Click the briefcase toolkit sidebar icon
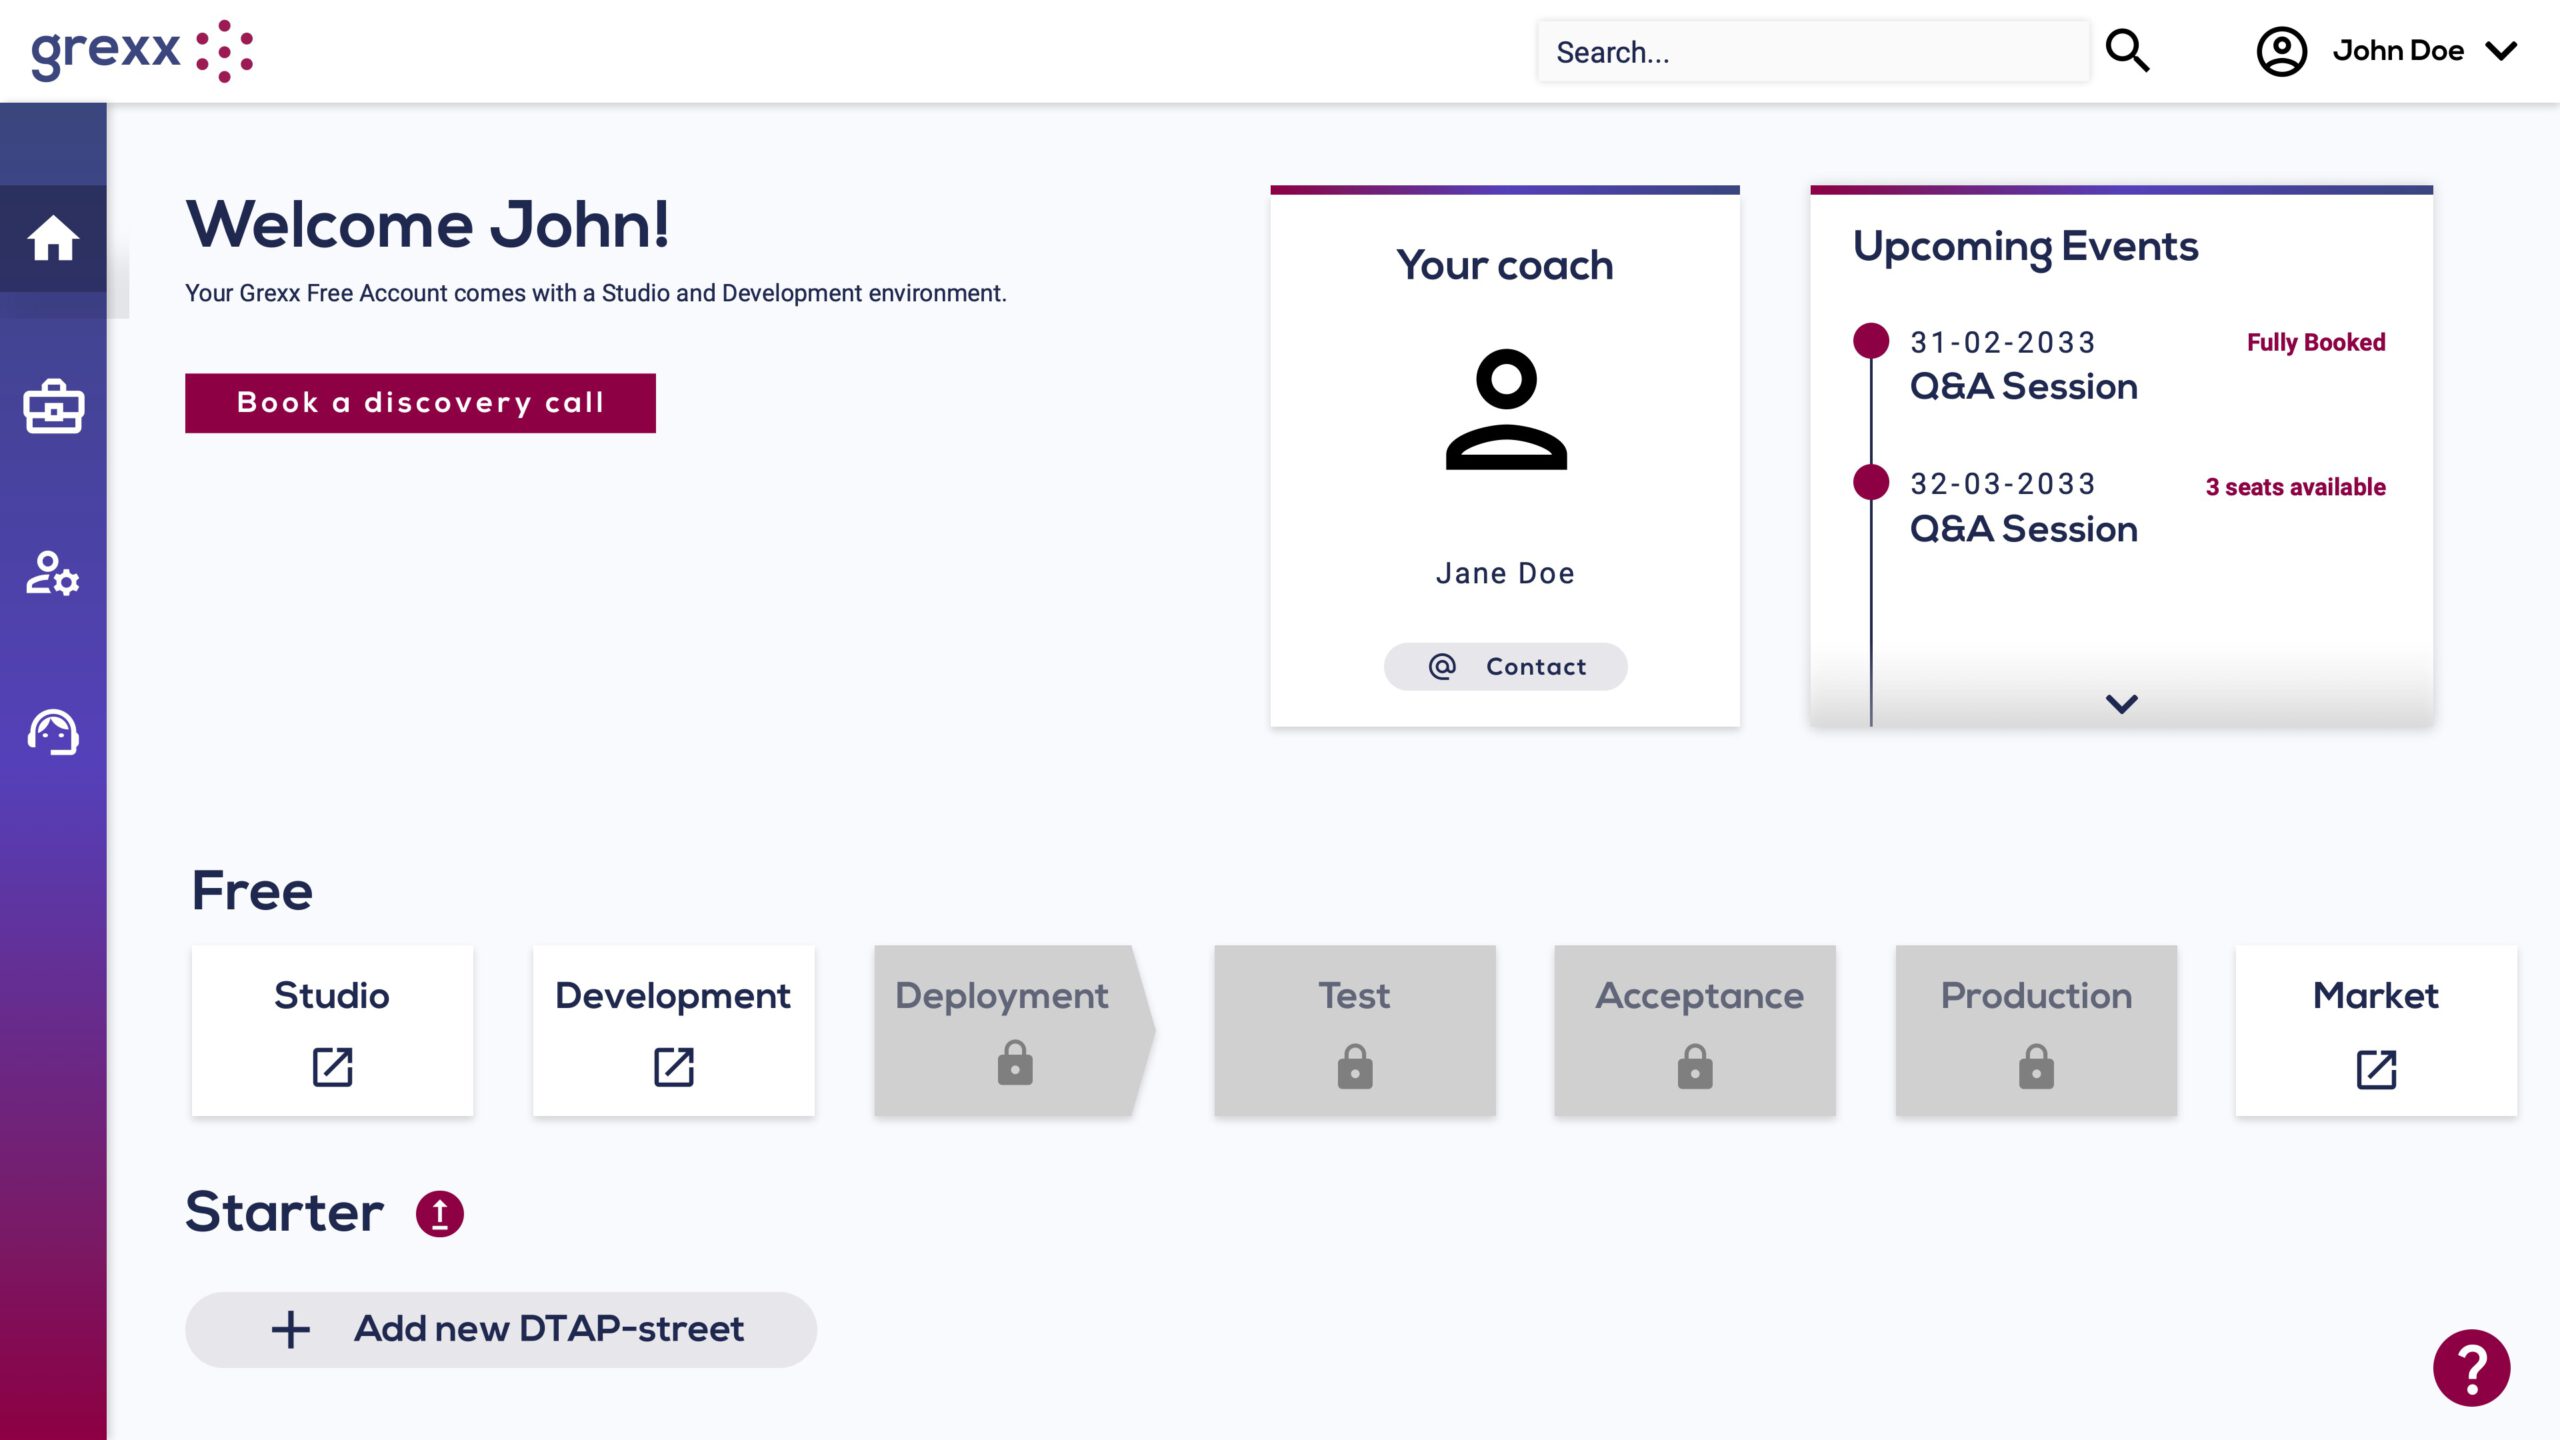 coord(53,406)
